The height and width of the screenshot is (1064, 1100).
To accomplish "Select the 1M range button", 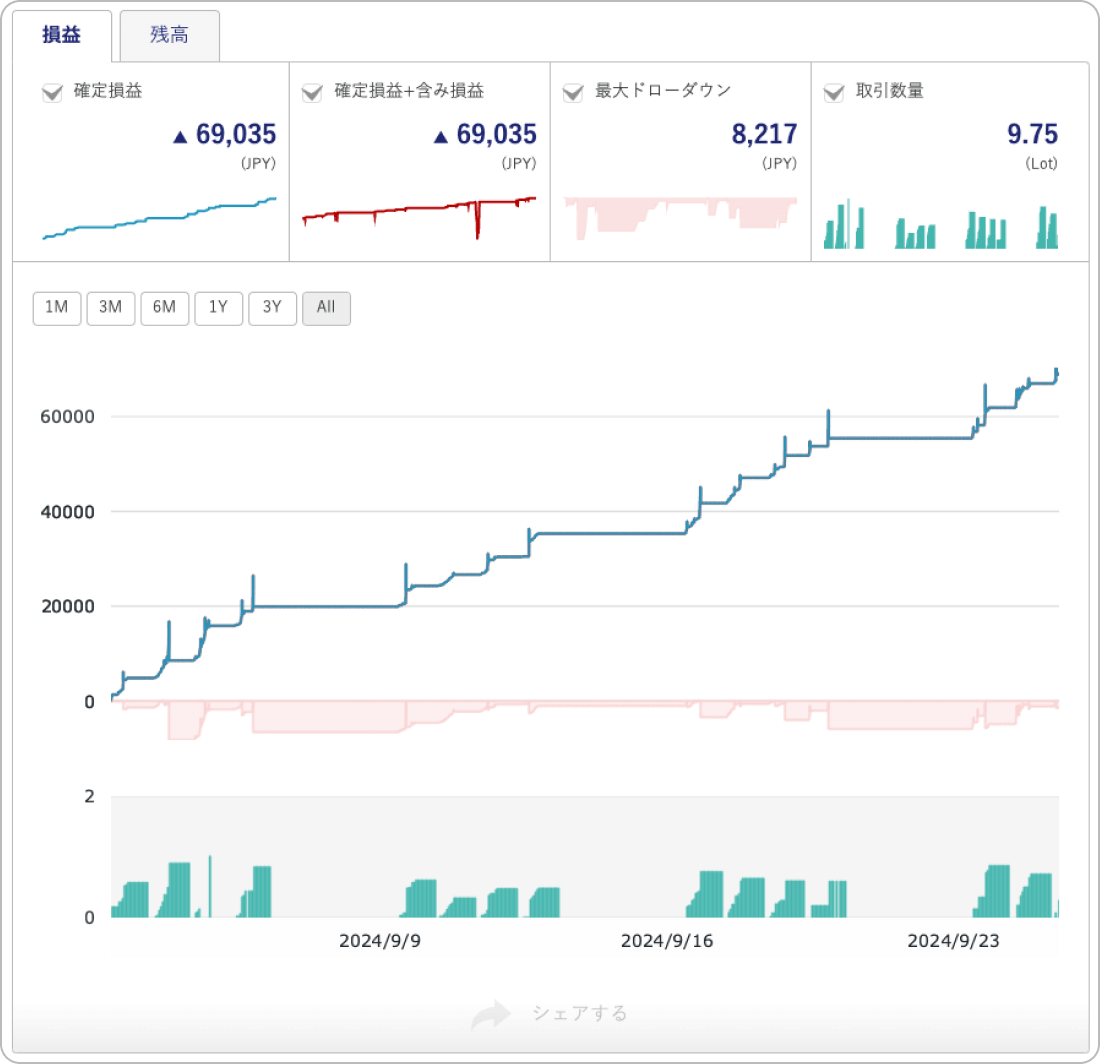I will tap(57, 308).
